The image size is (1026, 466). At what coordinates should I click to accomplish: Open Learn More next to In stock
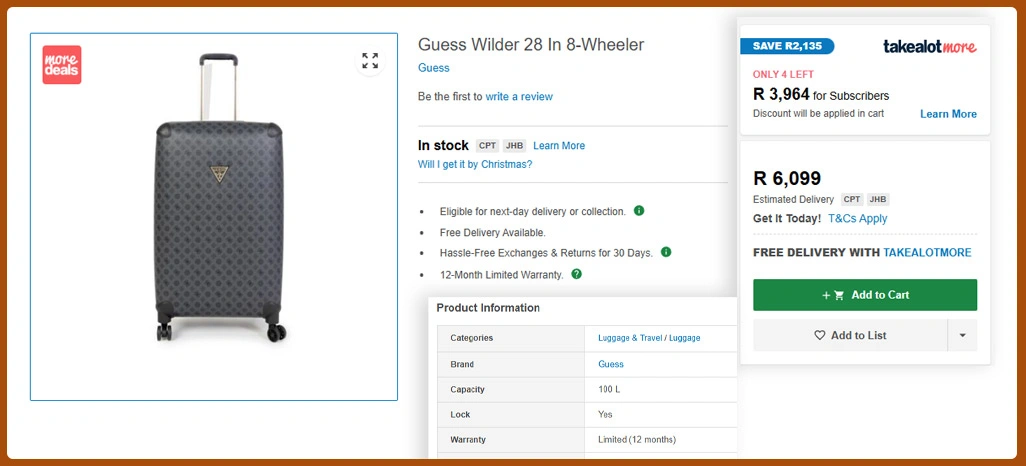(x=559, y=146)
